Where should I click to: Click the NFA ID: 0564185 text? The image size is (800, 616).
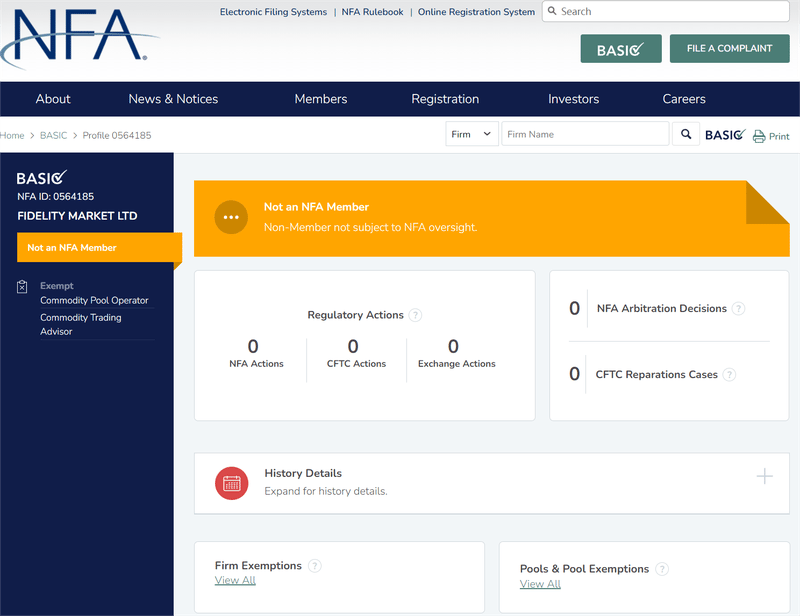(56, 196)
